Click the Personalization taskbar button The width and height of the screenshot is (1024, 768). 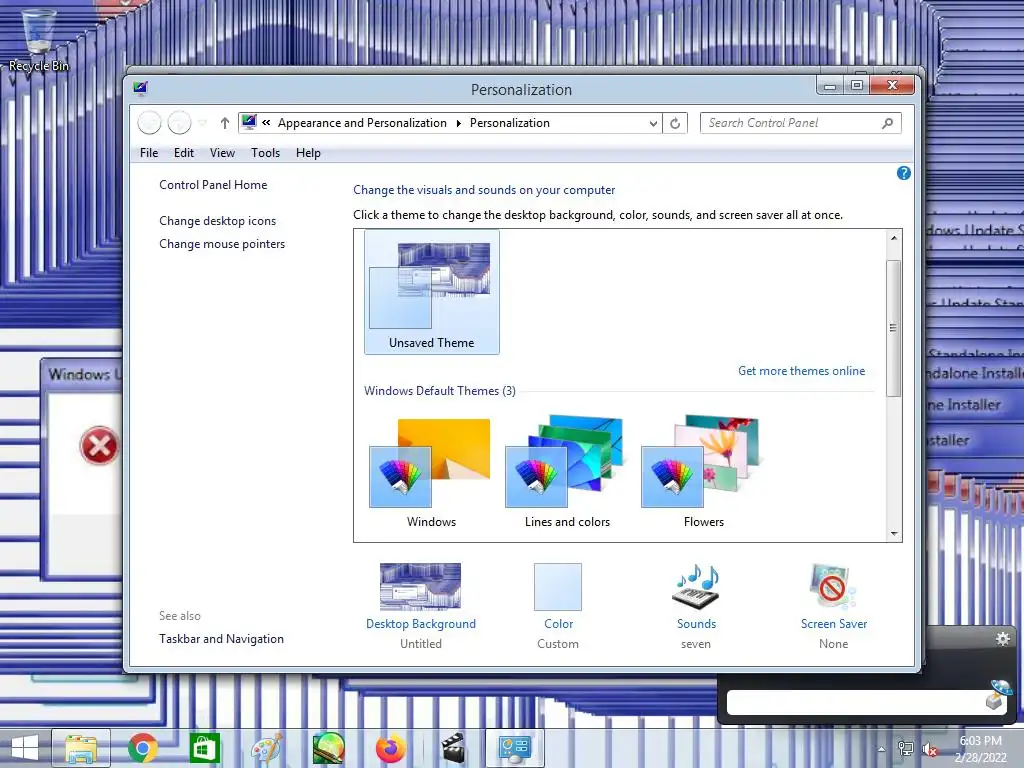515,748
